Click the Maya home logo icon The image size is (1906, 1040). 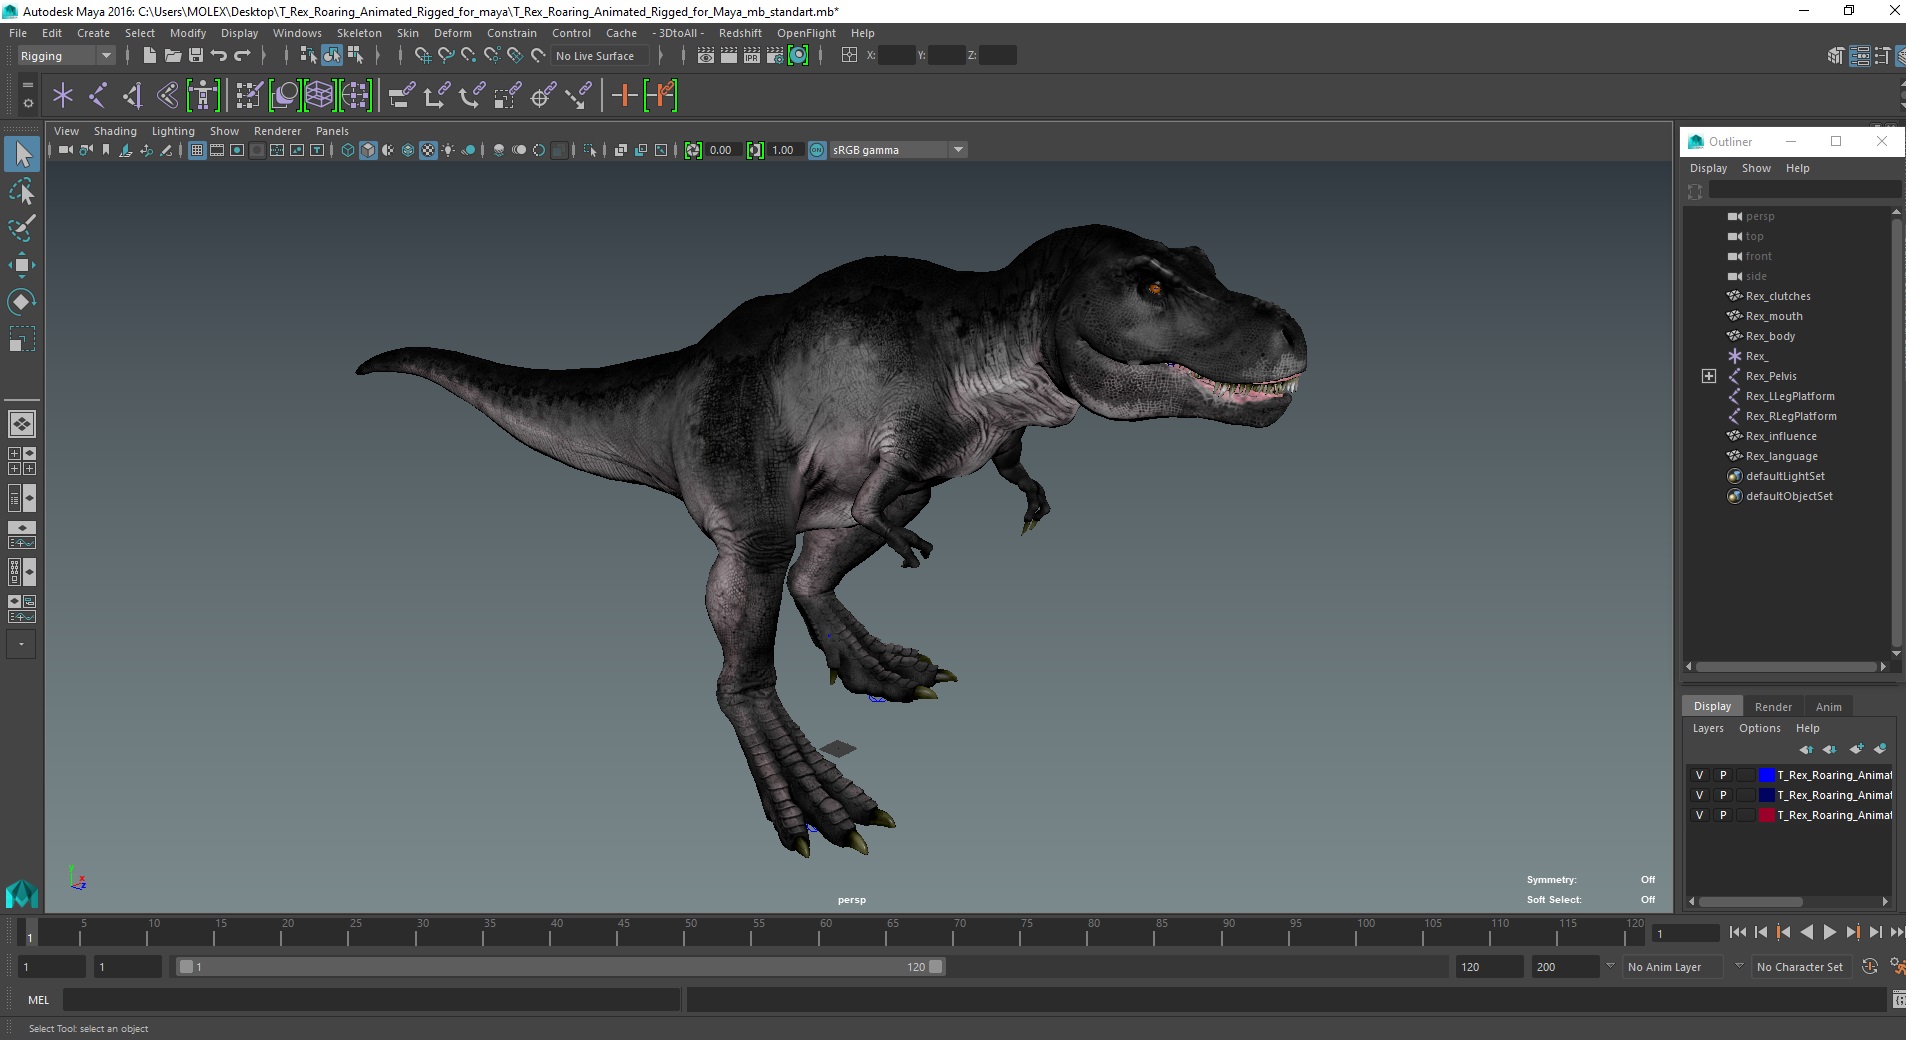(x=22, y=893)
